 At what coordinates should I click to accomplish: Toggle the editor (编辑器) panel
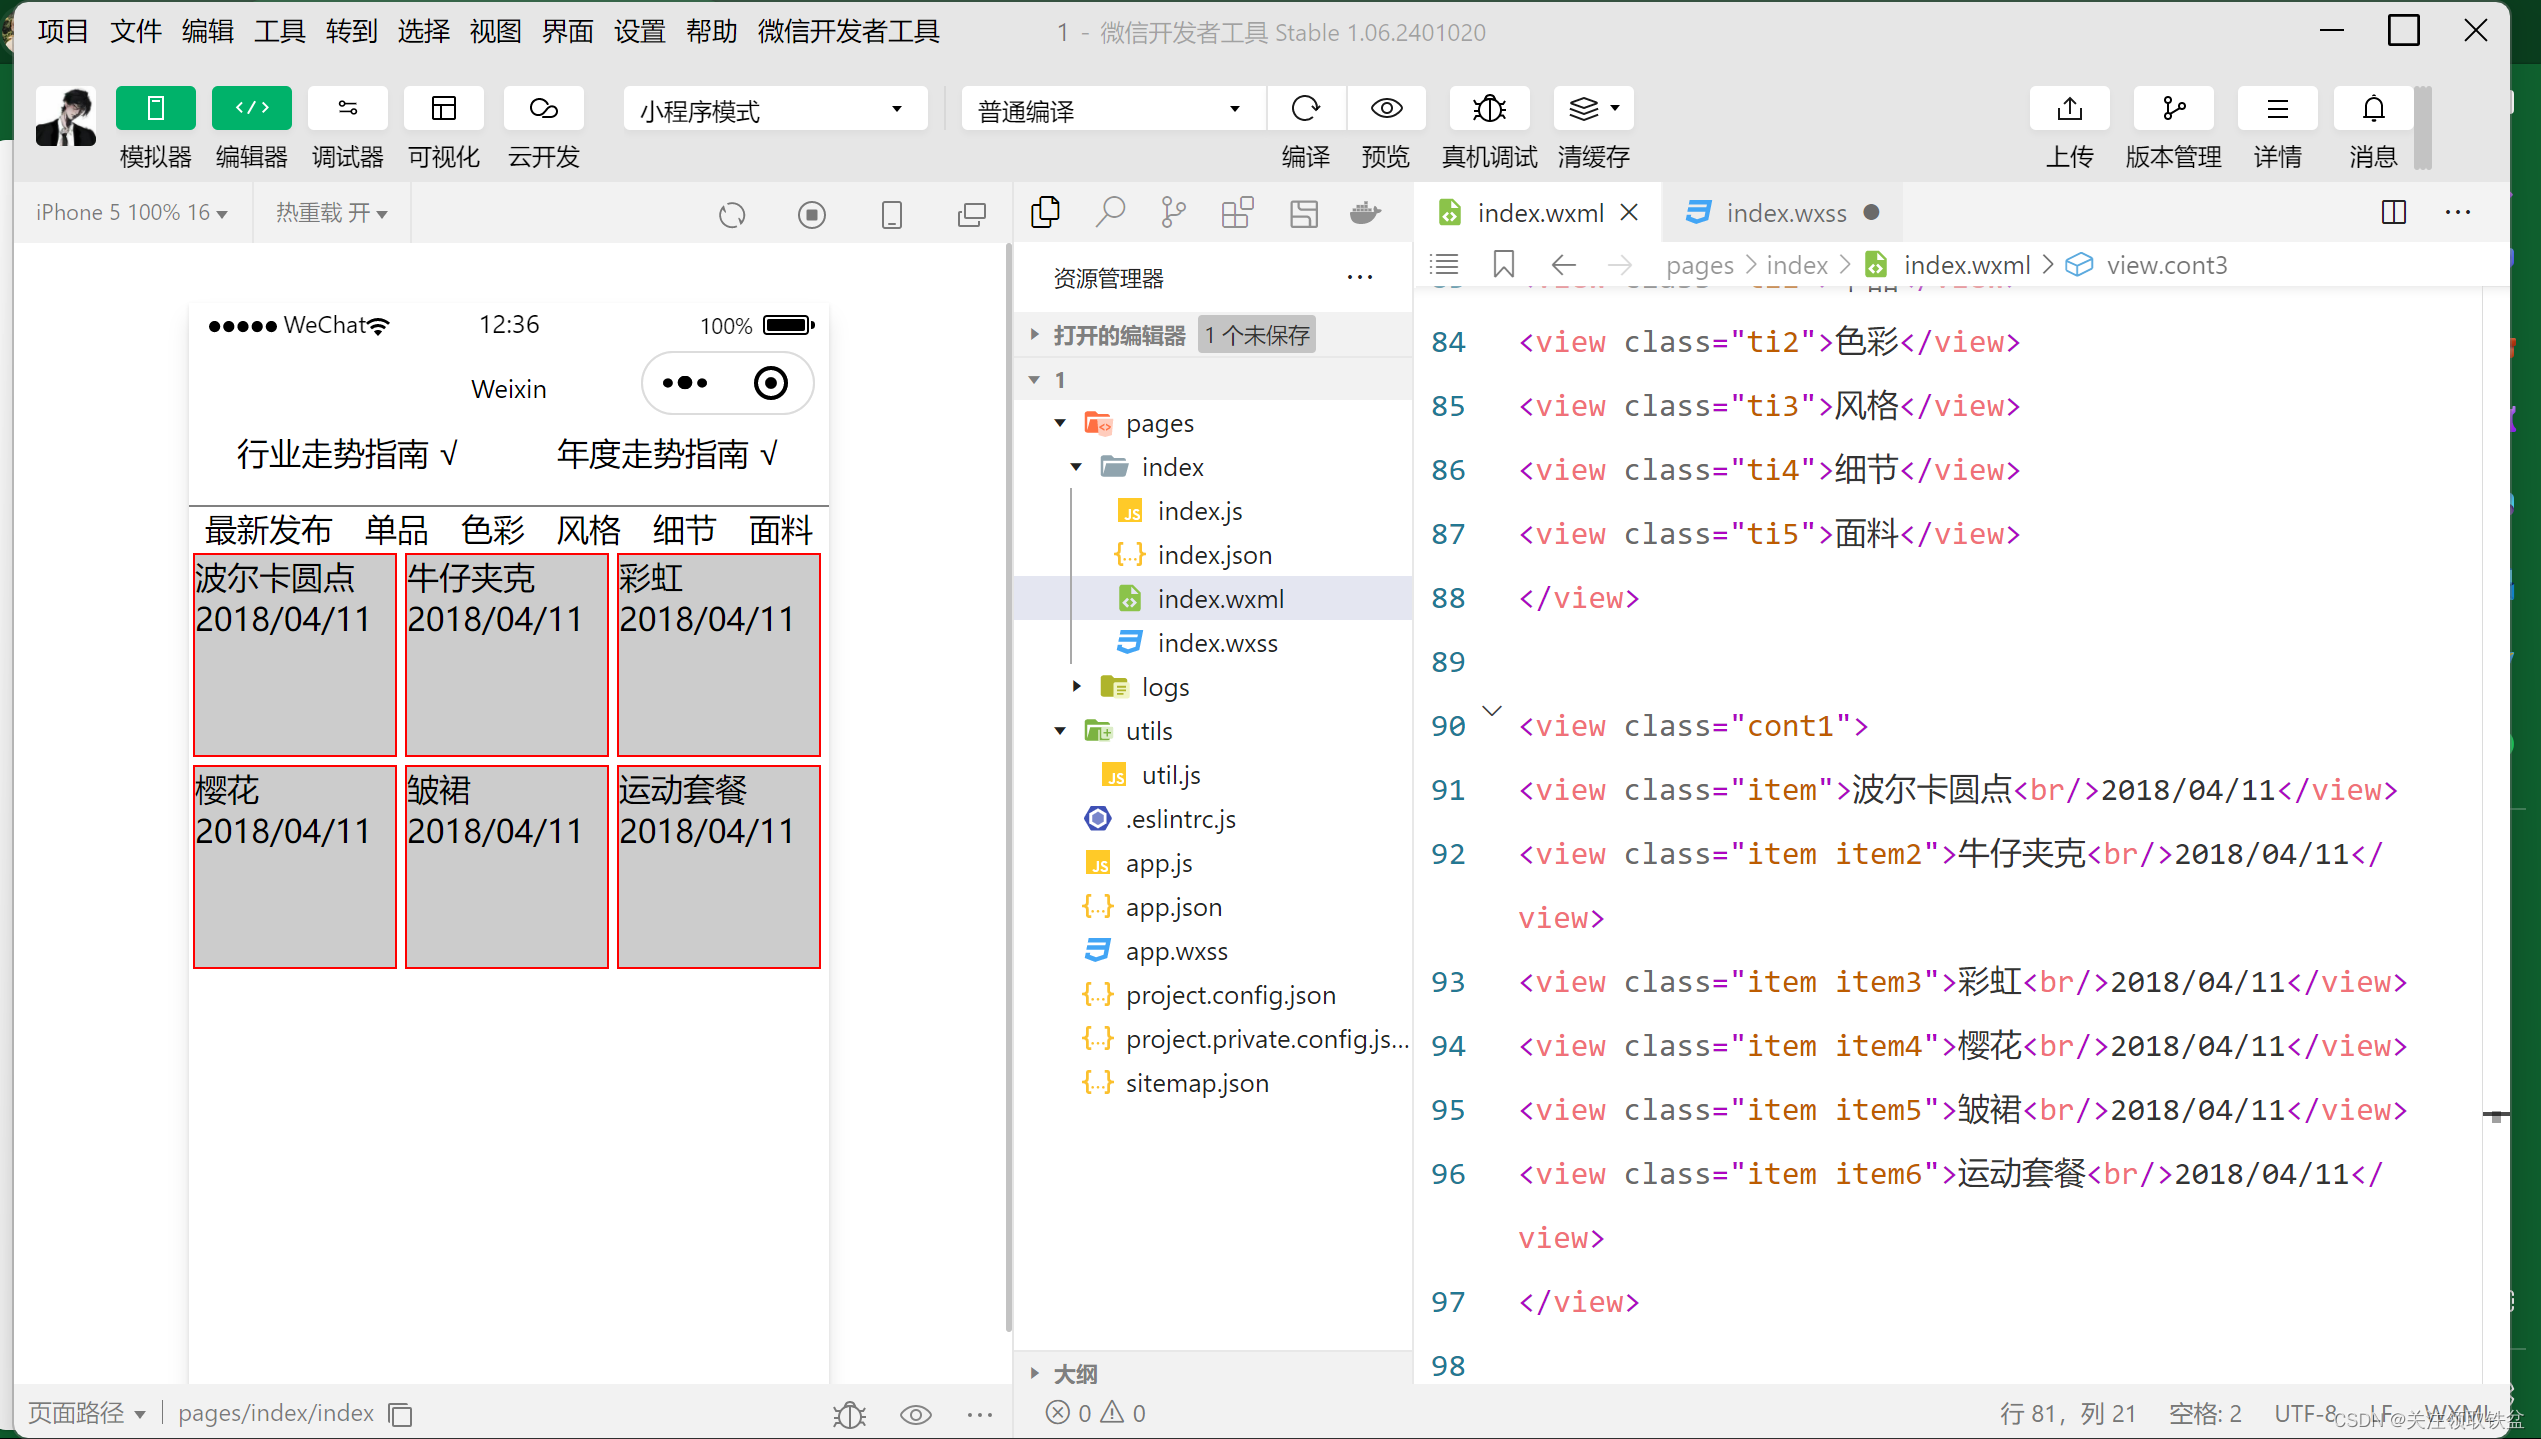(x=251, y=108)
